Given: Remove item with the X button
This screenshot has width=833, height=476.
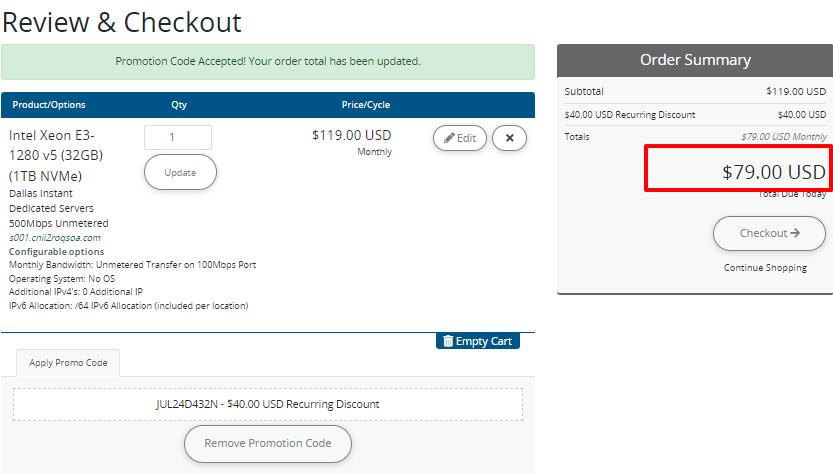Looking at the screenshot, I should [509, 138].
